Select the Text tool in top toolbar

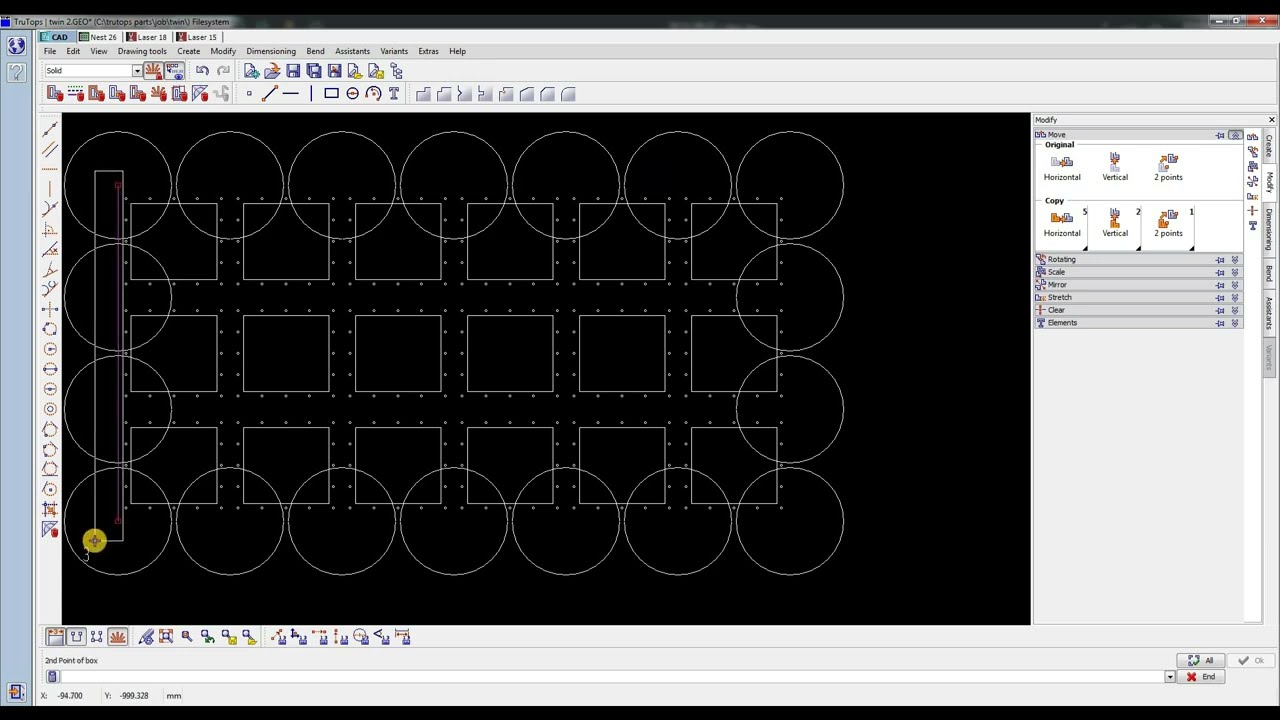pyautogui.click(x=394, y=94)
